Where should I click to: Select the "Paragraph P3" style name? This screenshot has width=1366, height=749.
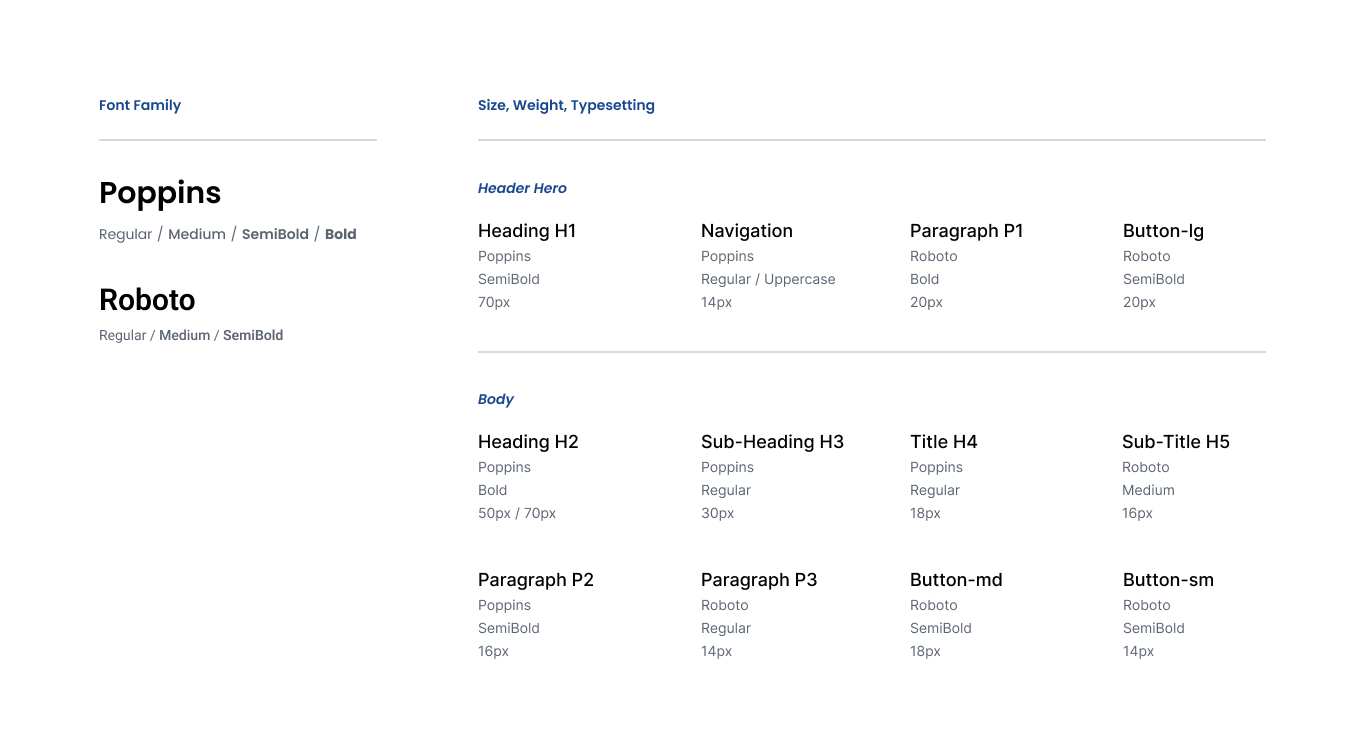(x=759, y=580)
